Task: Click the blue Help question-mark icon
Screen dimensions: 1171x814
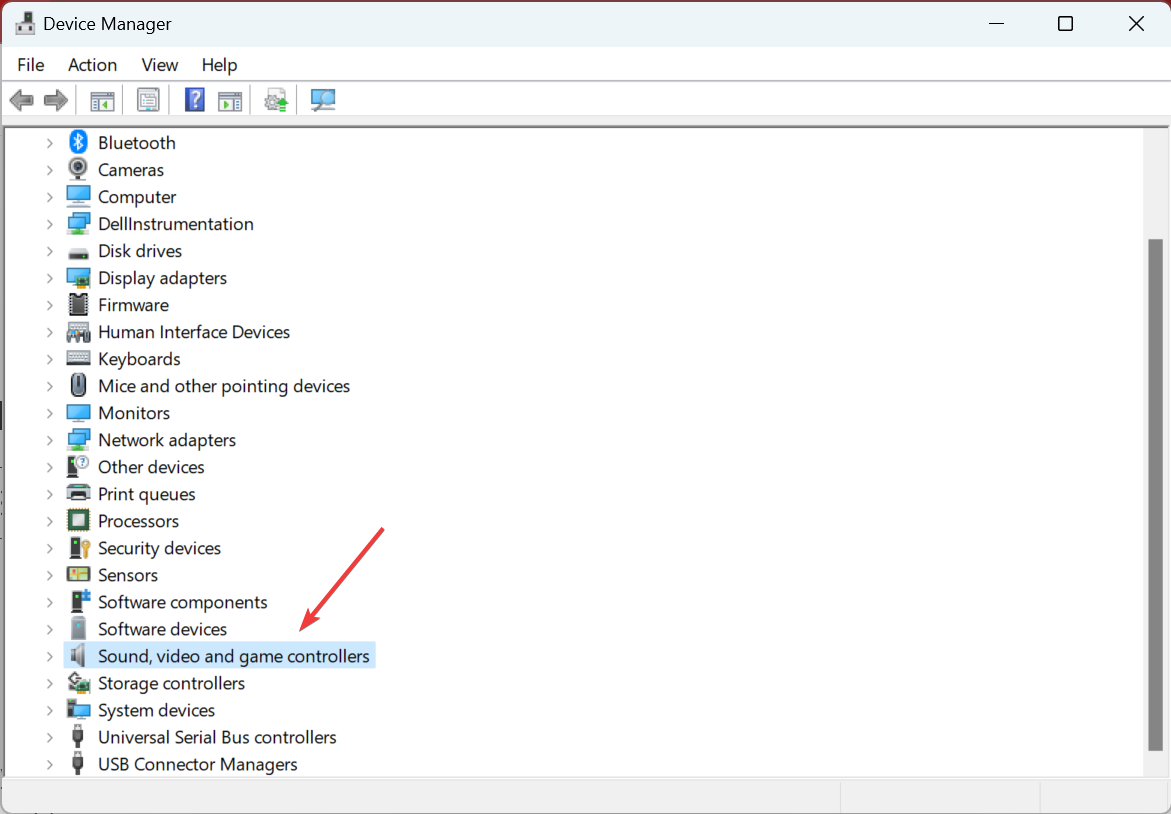Action: pyautogui.click(x=194, y=100)
